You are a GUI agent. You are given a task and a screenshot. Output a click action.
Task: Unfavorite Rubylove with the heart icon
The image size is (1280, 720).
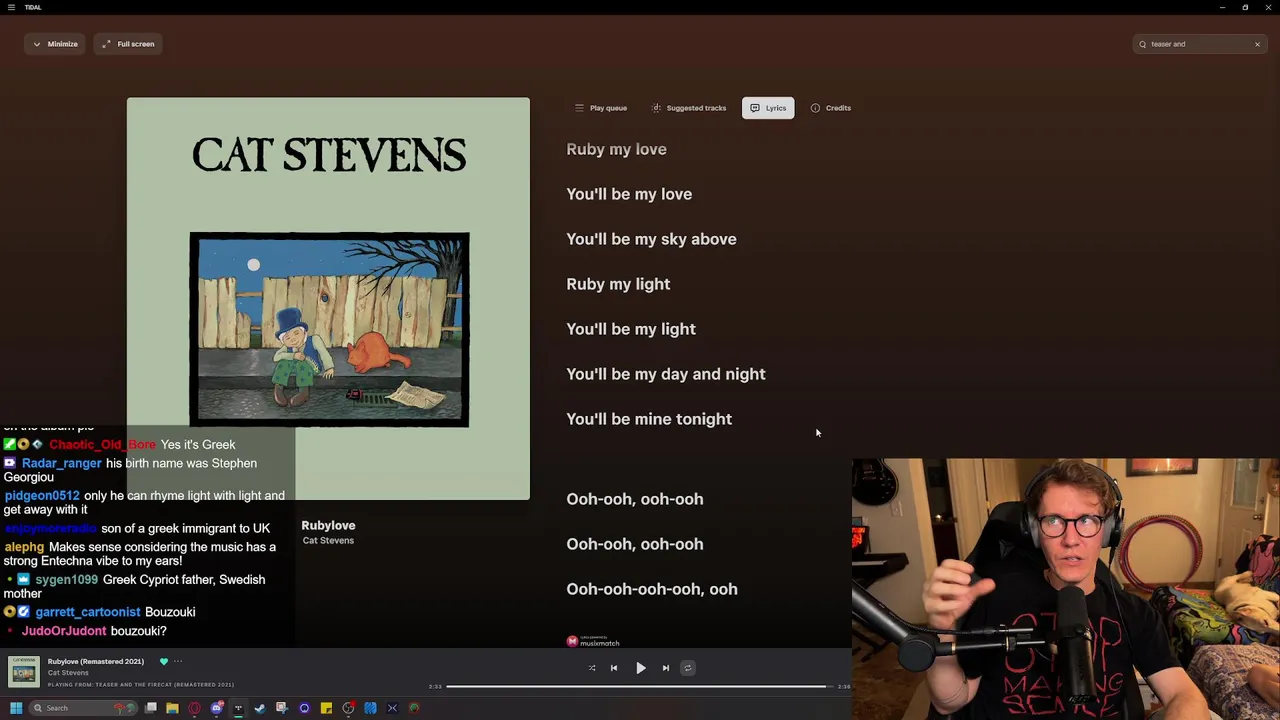point(164,661)
